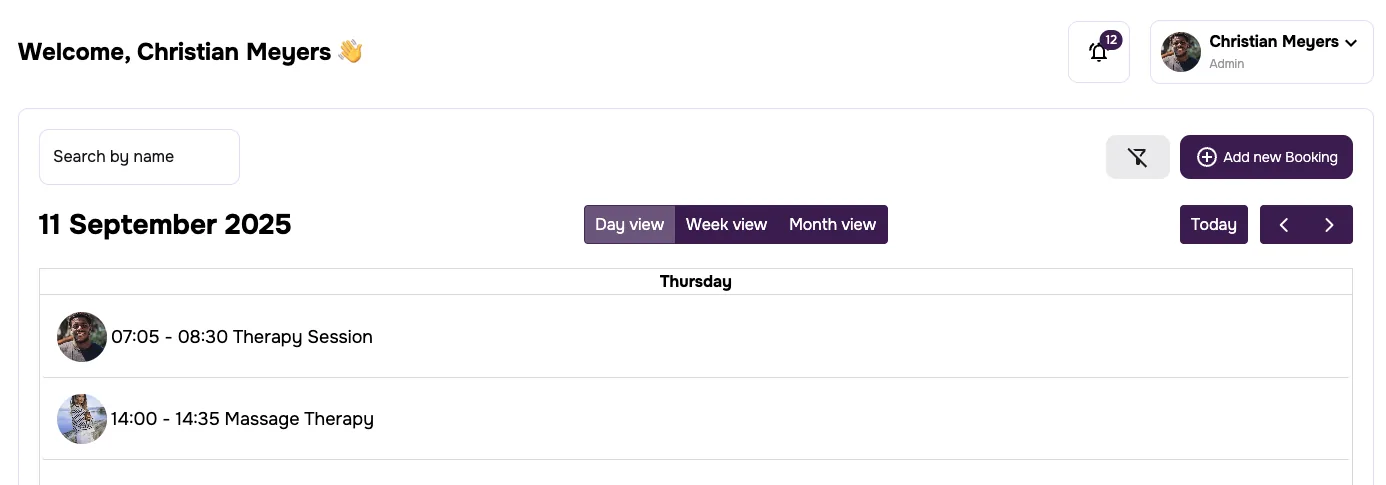Click the avatar beside the Massage Therapy booking
The image size is (1386, 485).
(x=82, y=419)
